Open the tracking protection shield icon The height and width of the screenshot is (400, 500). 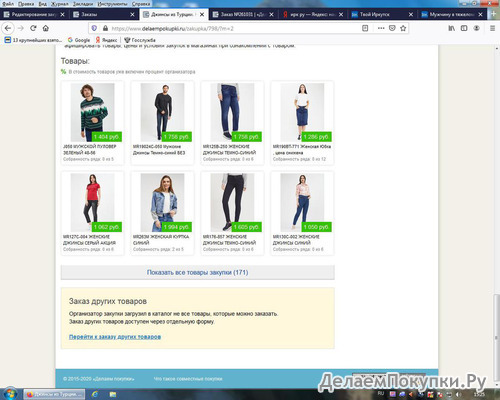coord(94,28)
